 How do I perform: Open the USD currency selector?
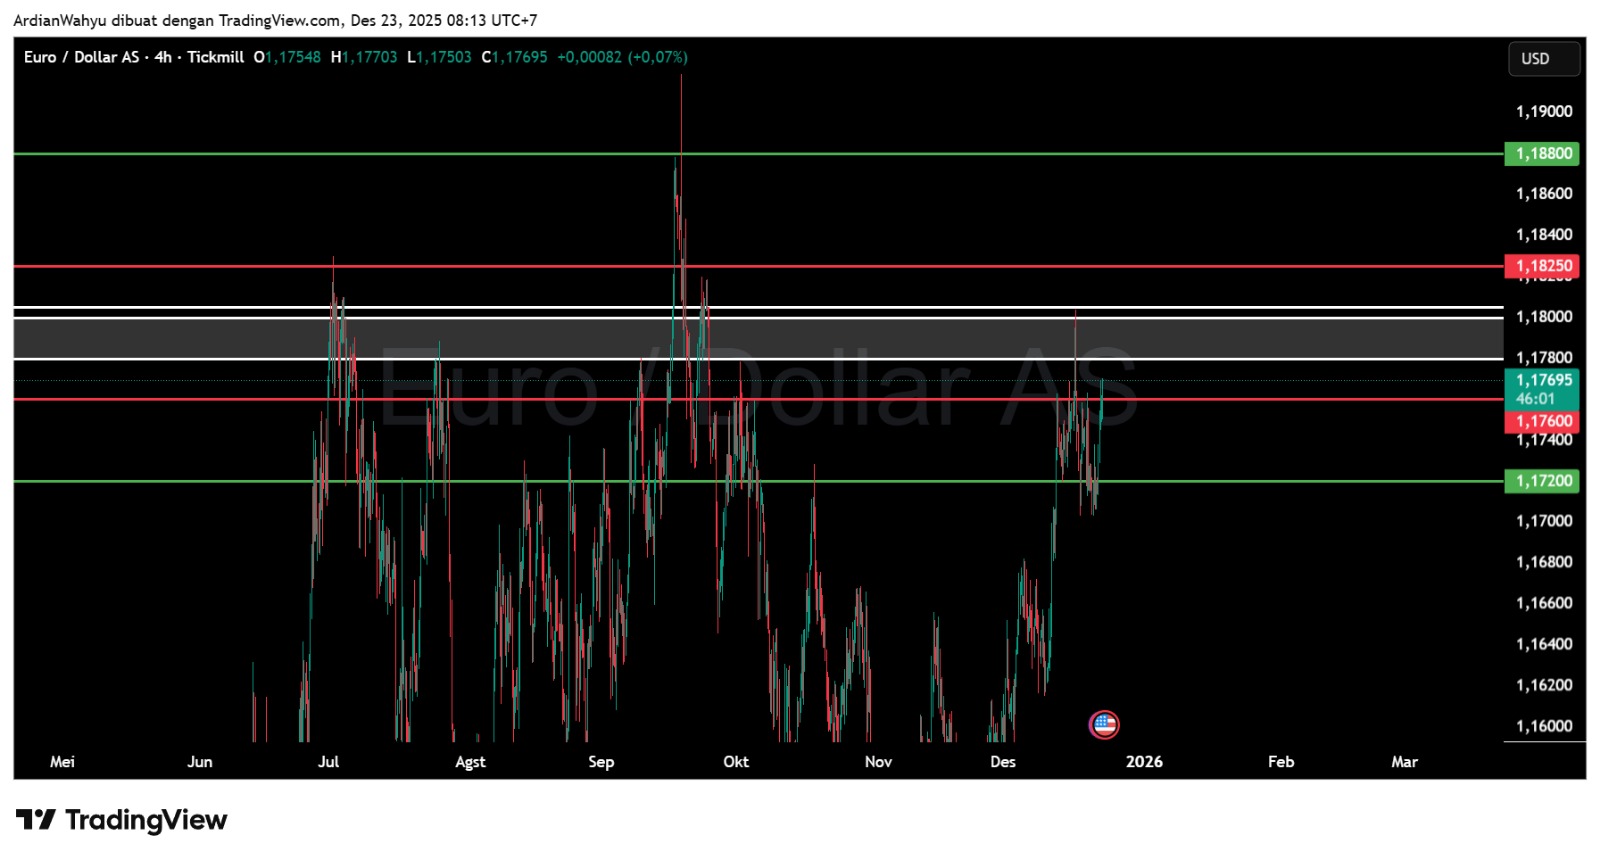(1543, 59)
